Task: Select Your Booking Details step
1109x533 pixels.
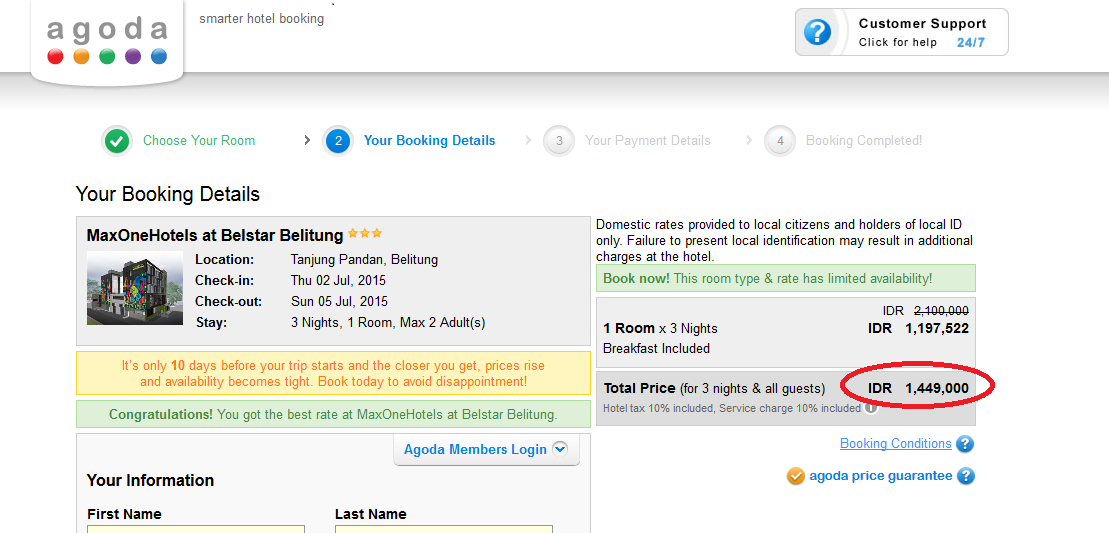Action: pyautogui.click(x=429, y=141)
